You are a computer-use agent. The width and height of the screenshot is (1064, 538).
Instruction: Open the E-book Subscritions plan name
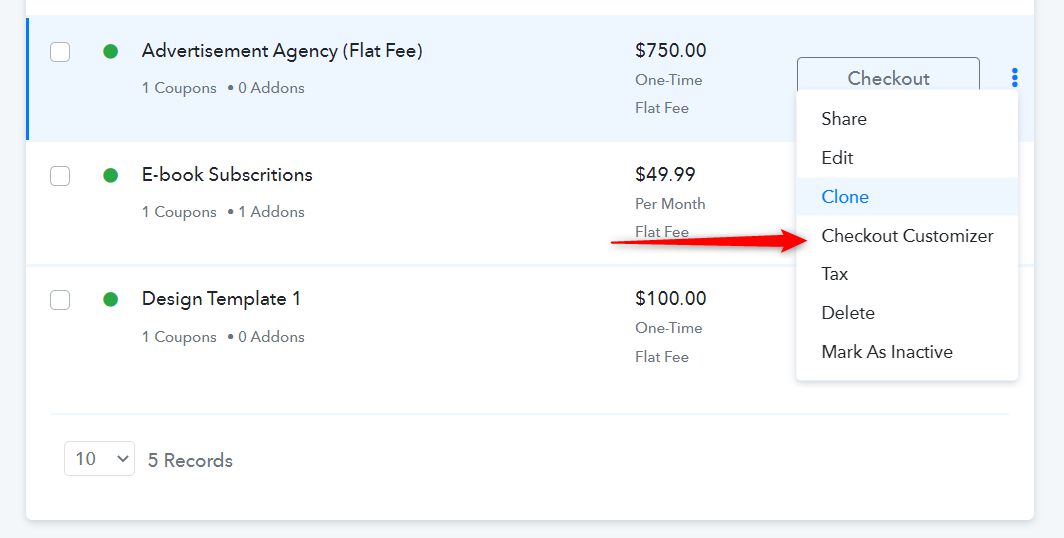click(227, 174)
